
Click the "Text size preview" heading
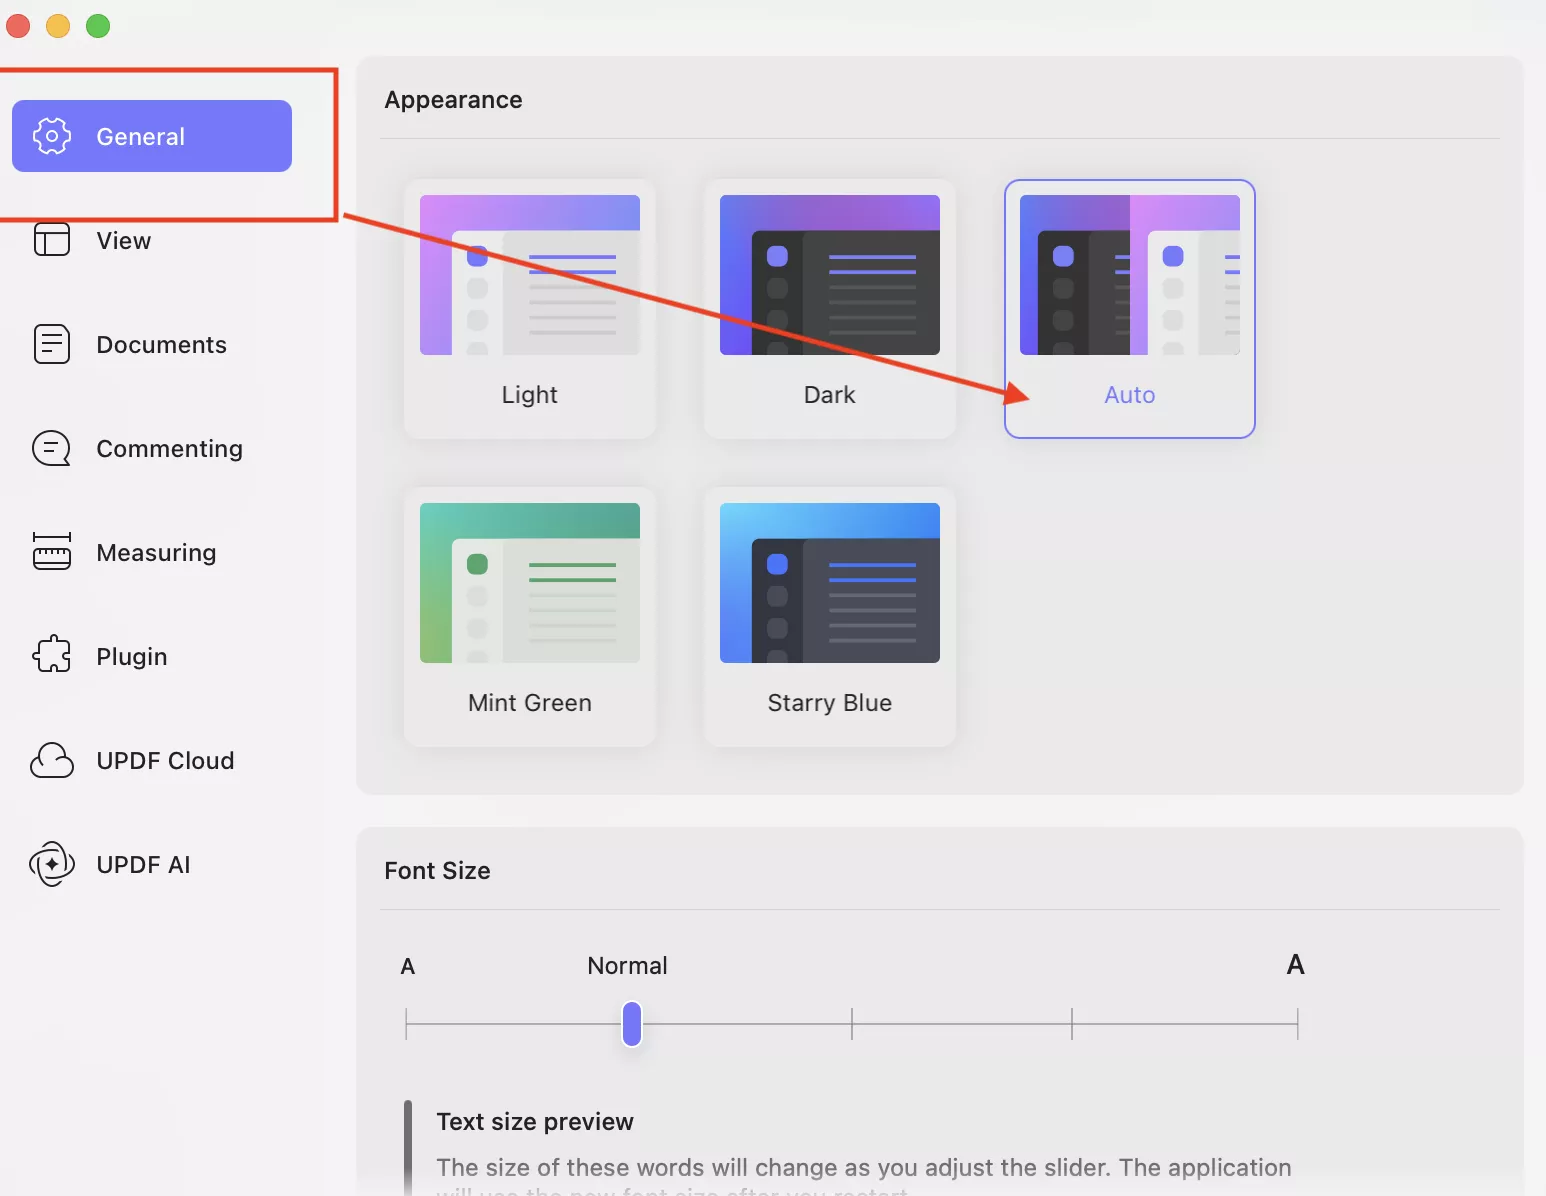click(x=535, y=1122)
